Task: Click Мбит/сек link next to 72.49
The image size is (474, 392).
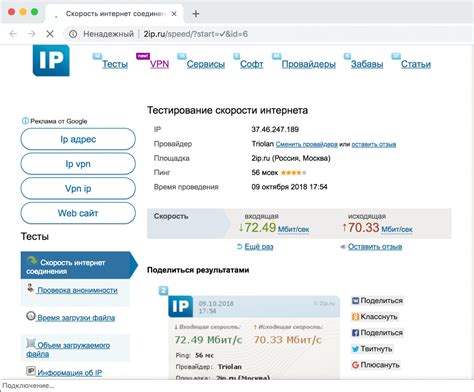Action: point(293,229)
